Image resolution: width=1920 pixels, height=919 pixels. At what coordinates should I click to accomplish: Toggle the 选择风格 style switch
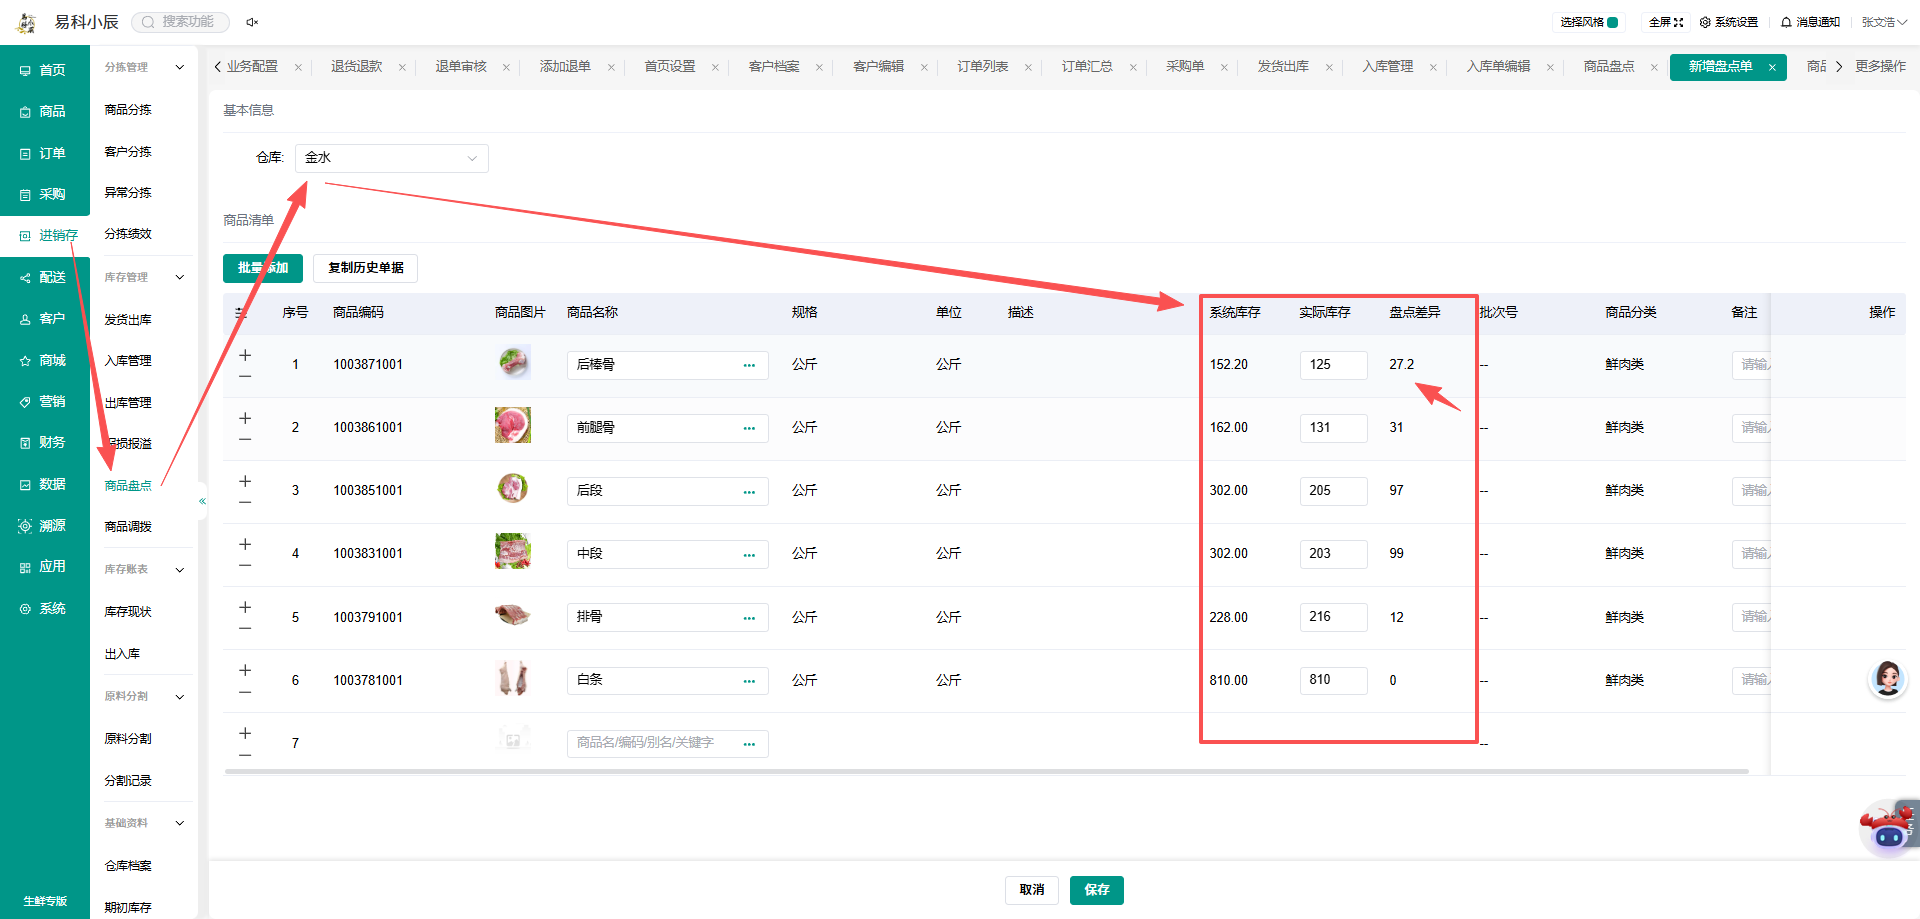(x=1612, y=22)
